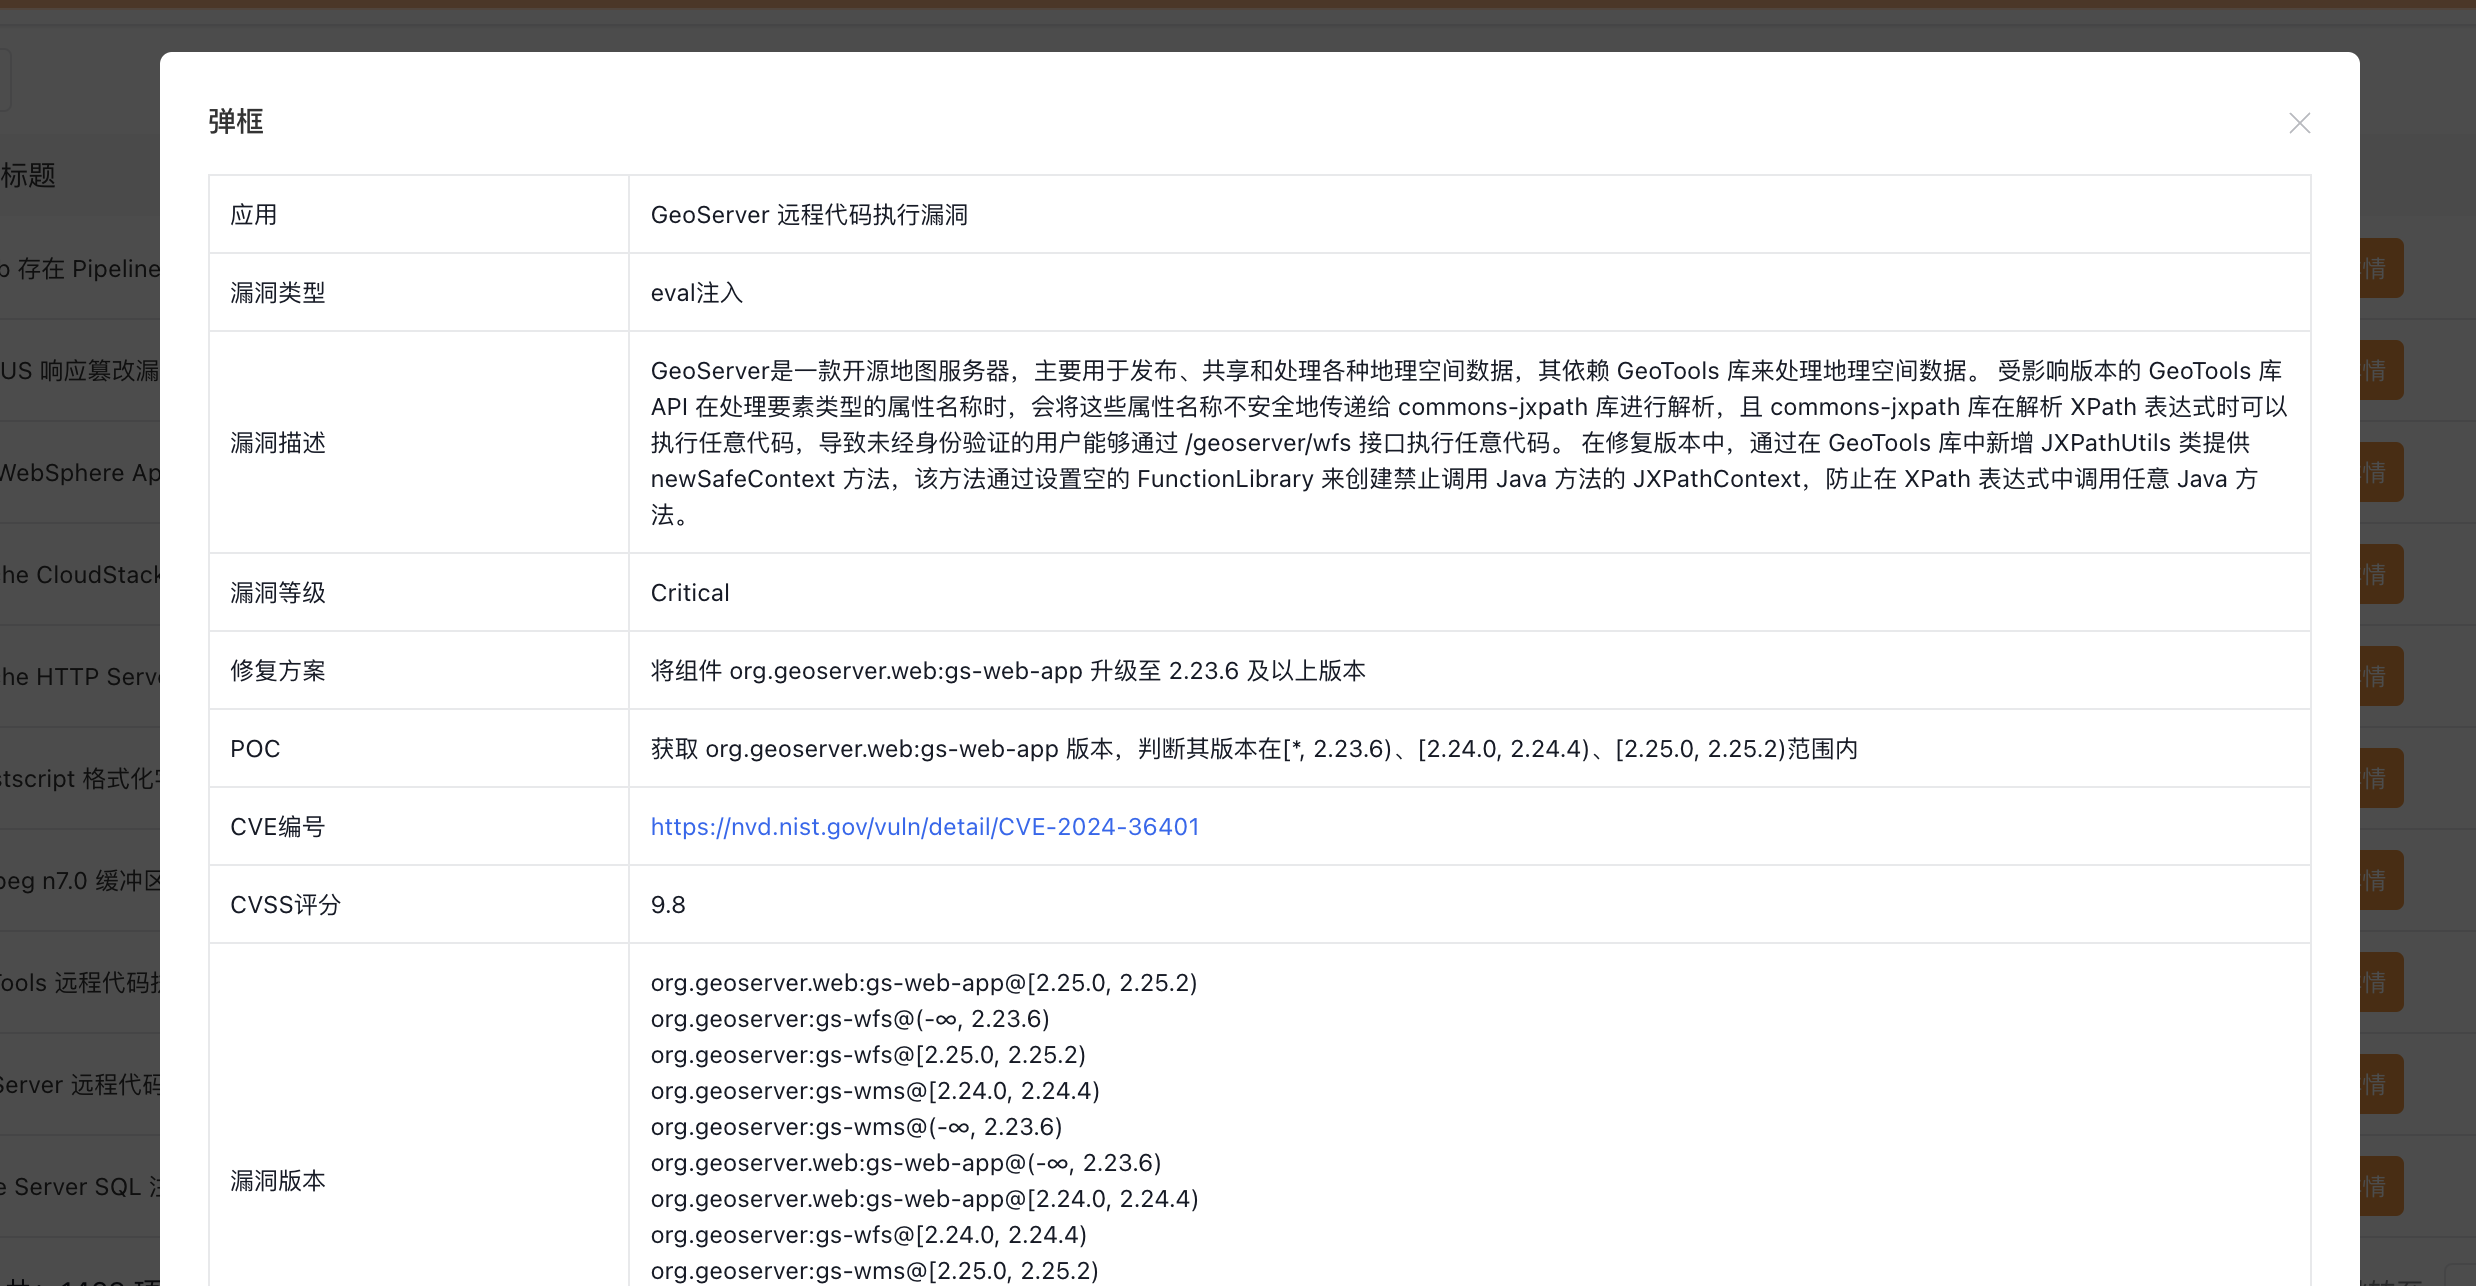Click the orange detail button in the HTTP Serv row

point(2382,676)
